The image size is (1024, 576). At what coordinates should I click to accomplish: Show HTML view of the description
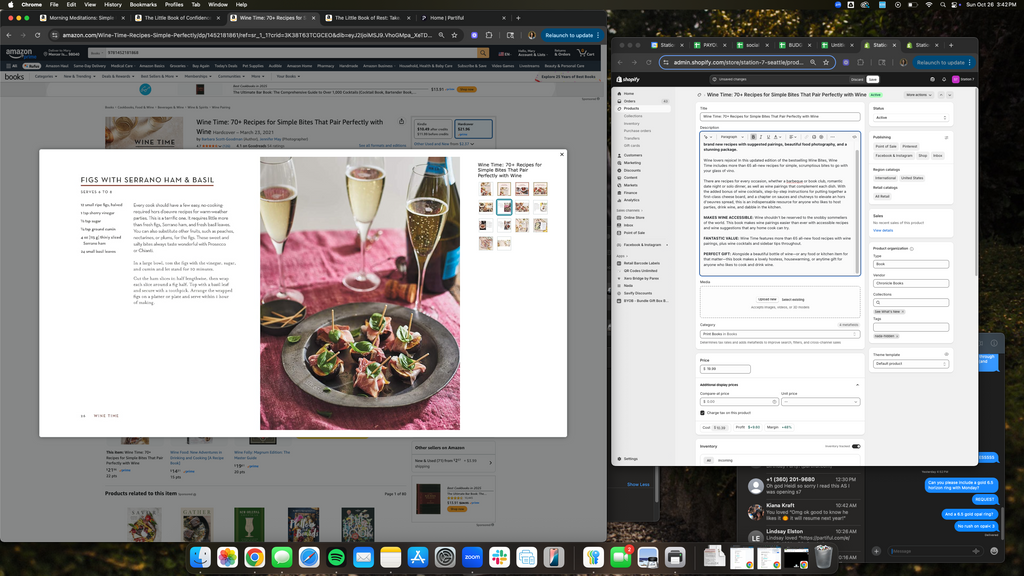pos(854,136)
